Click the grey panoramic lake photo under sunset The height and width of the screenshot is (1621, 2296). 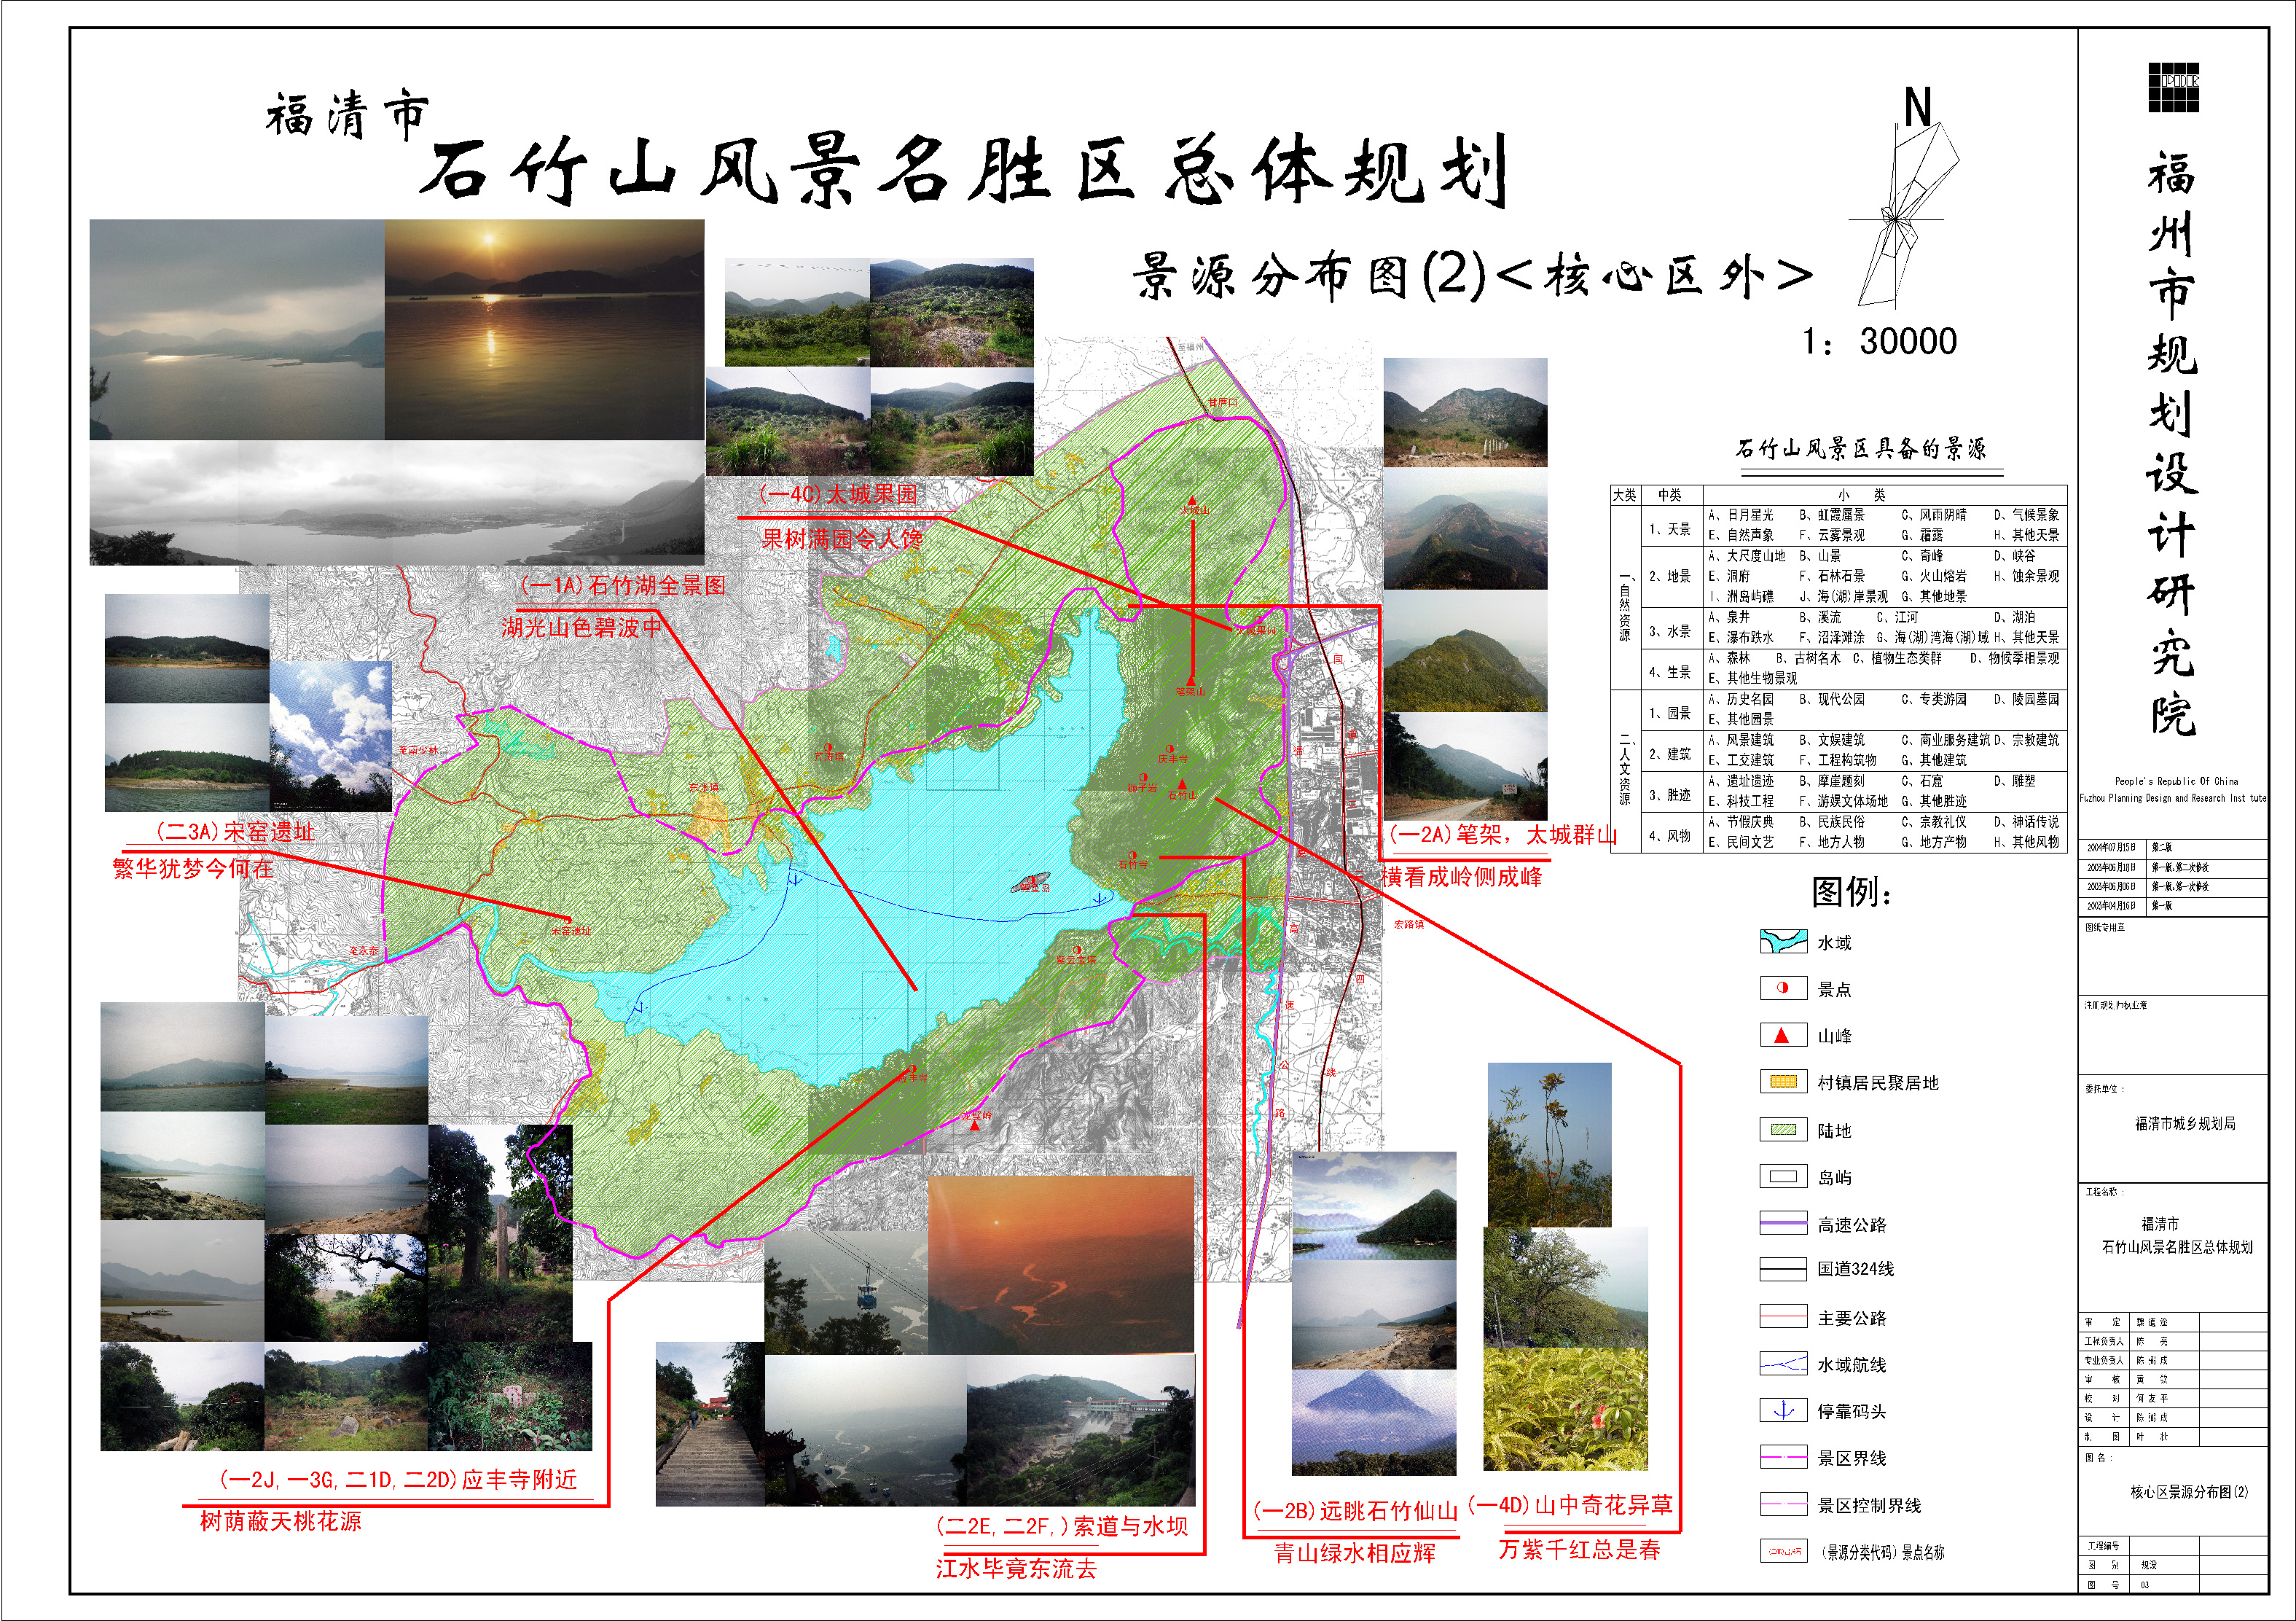point(397,503)
